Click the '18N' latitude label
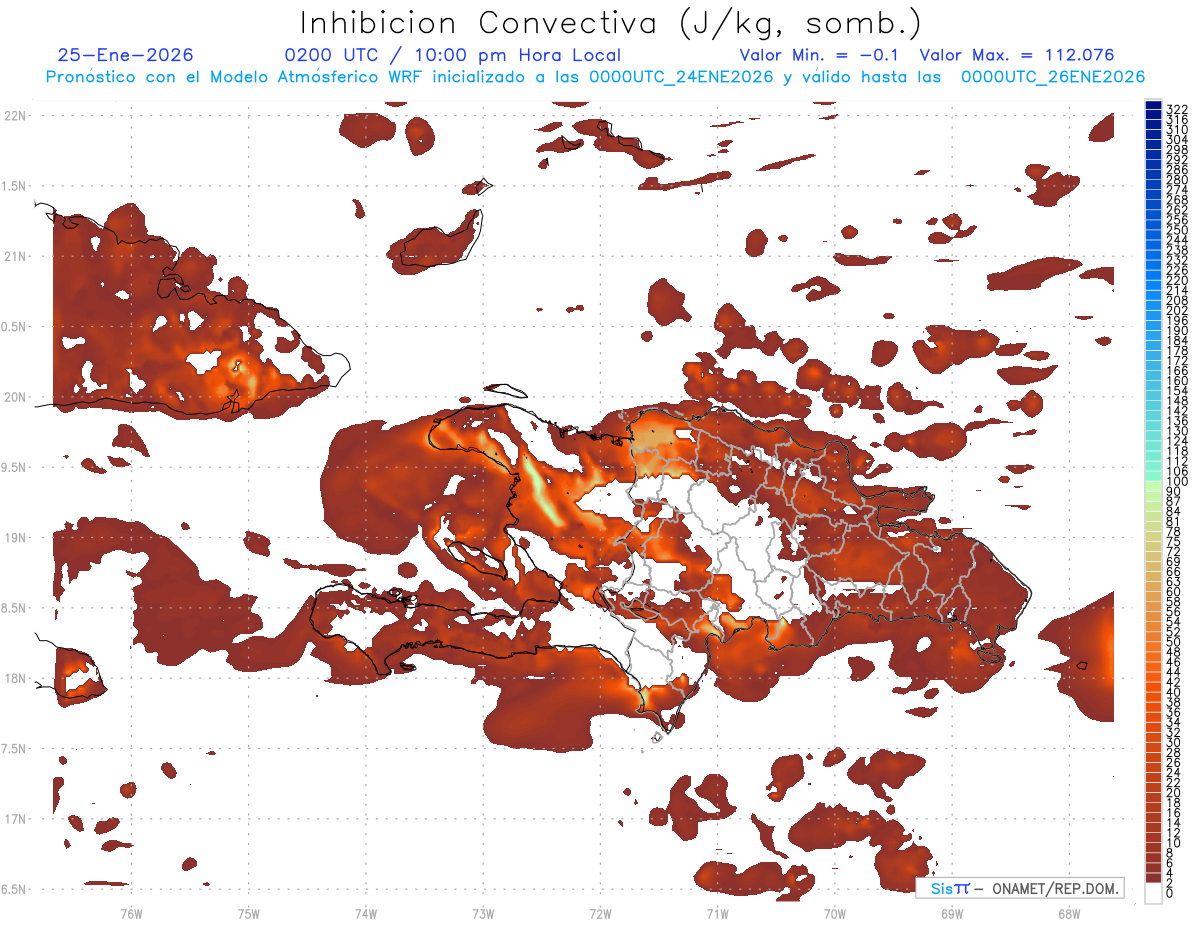 (14, 678)
